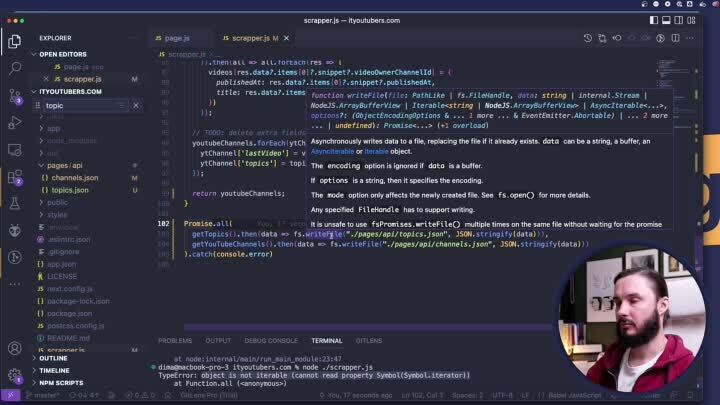
Task: Click the master branch in status bar
Action: click(43, 395)
